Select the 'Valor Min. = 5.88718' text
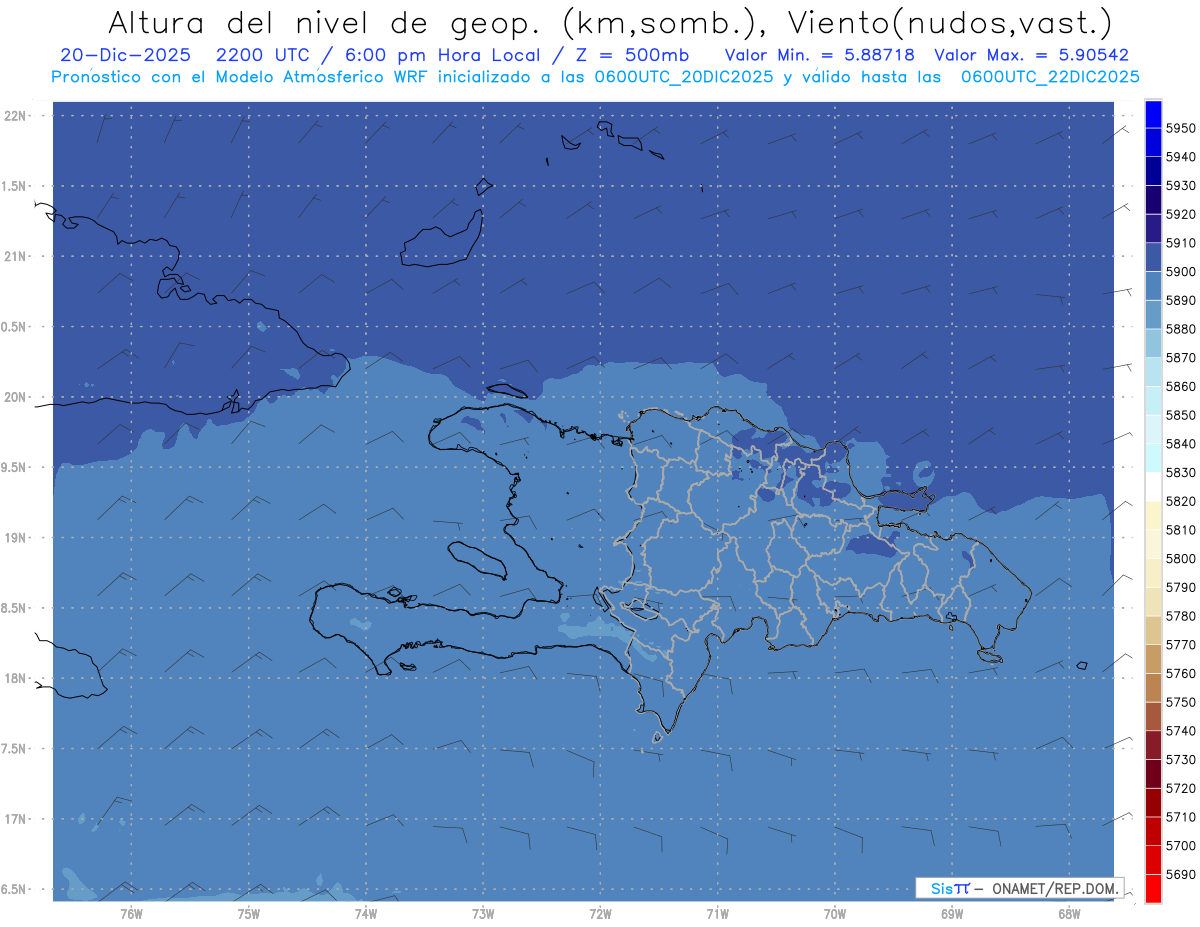Image resolution: width=1200 pixels, height=927 pixels. coord(819,55)
